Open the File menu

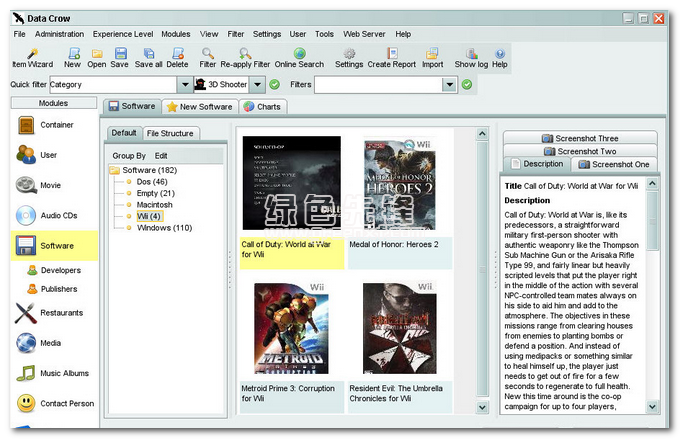[20, 34]
